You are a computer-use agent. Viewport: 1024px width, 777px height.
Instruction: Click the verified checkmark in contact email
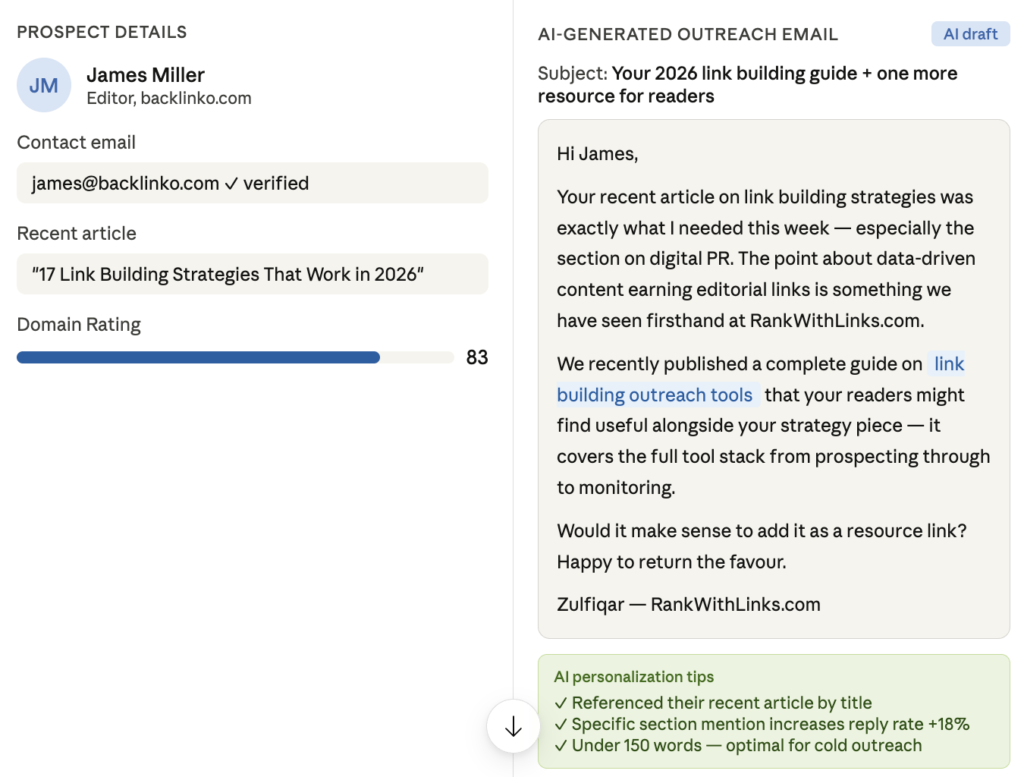pos(231,183)
